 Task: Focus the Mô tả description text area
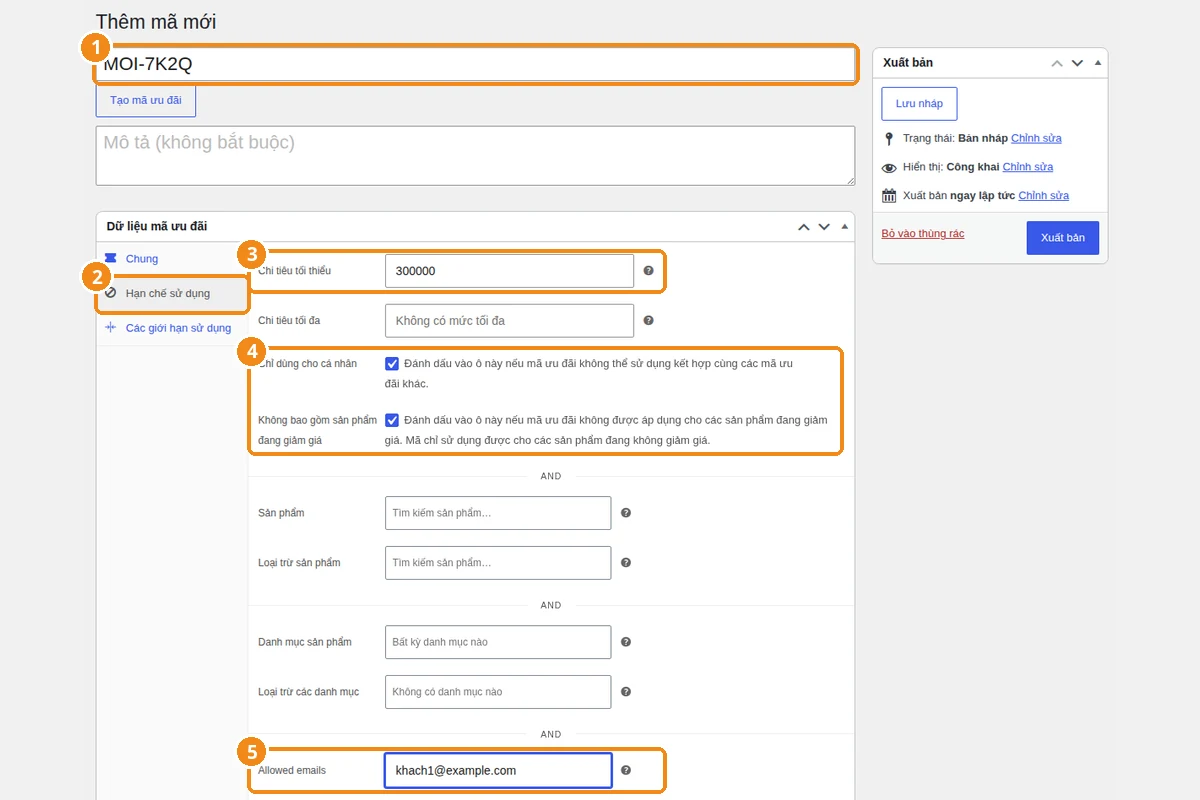(475, 156)
